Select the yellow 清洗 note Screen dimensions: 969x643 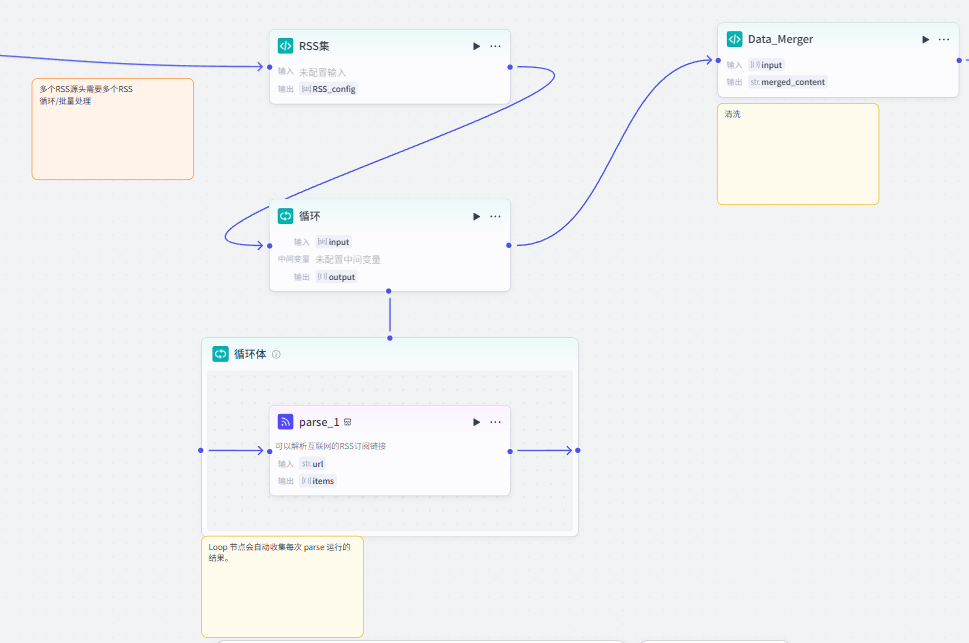(798, 154)
